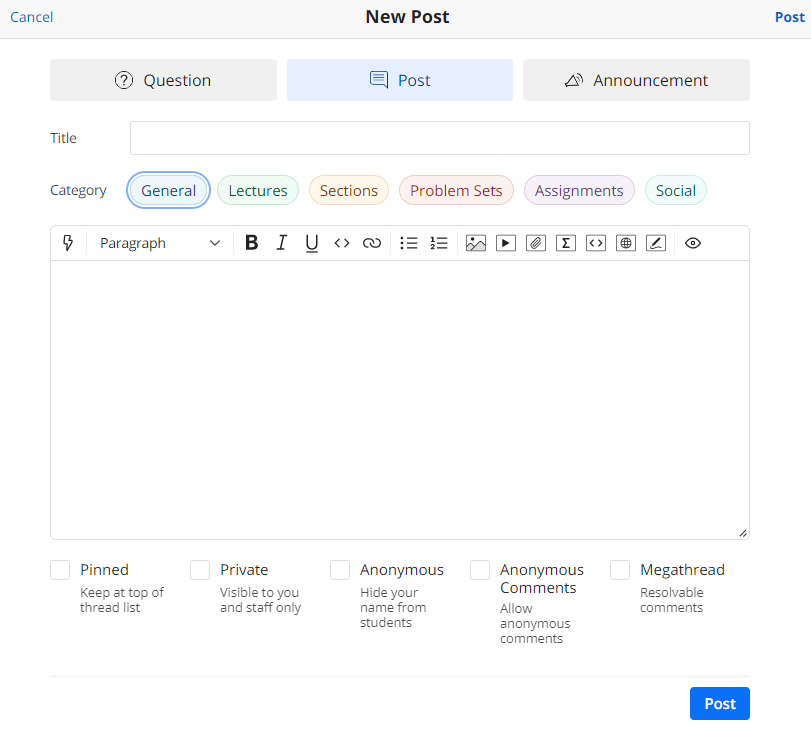Image resolution: width=811 pixels, height=729 pixels.
Task: Attach a file using the paperclip icon
Action: (536, 243)
